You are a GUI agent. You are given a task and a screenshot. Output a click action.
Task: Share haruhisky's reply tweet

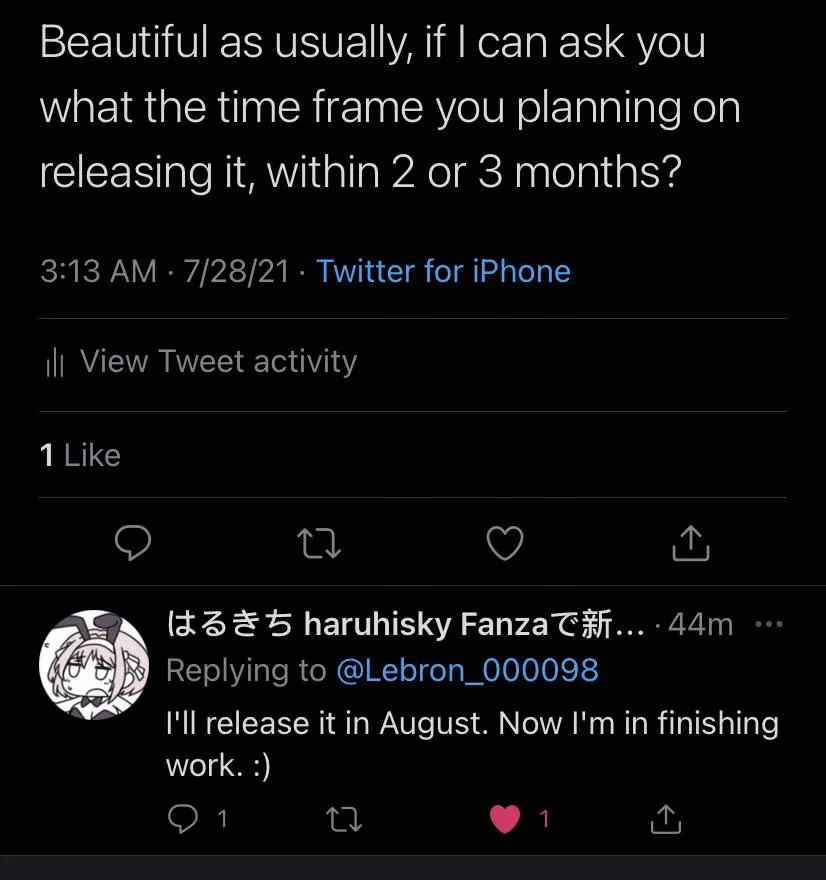coord(665,820)
